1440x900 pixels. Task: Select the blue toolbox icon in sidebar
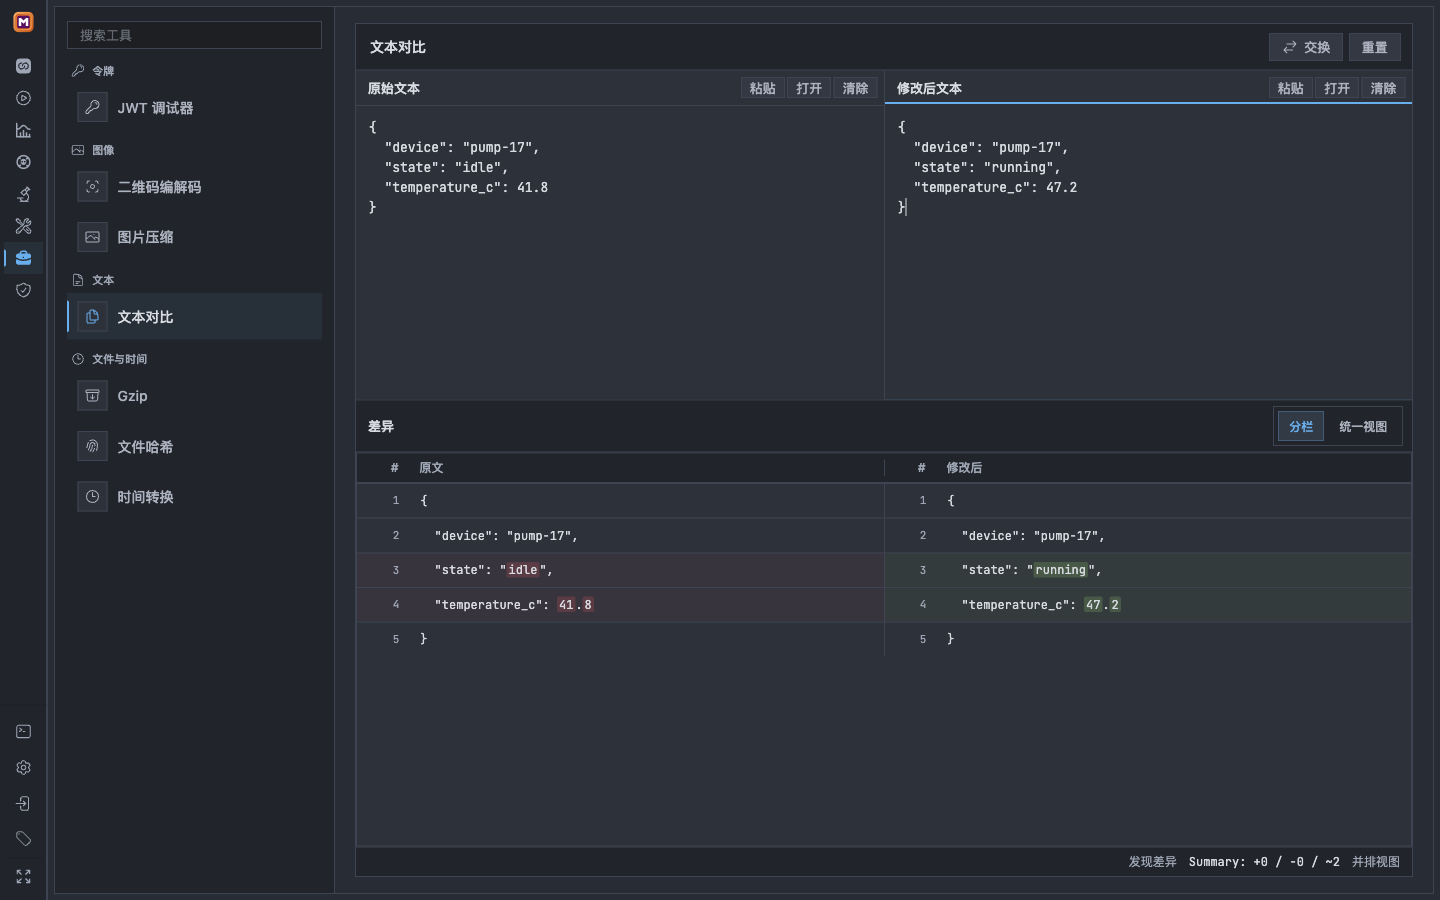23,258
